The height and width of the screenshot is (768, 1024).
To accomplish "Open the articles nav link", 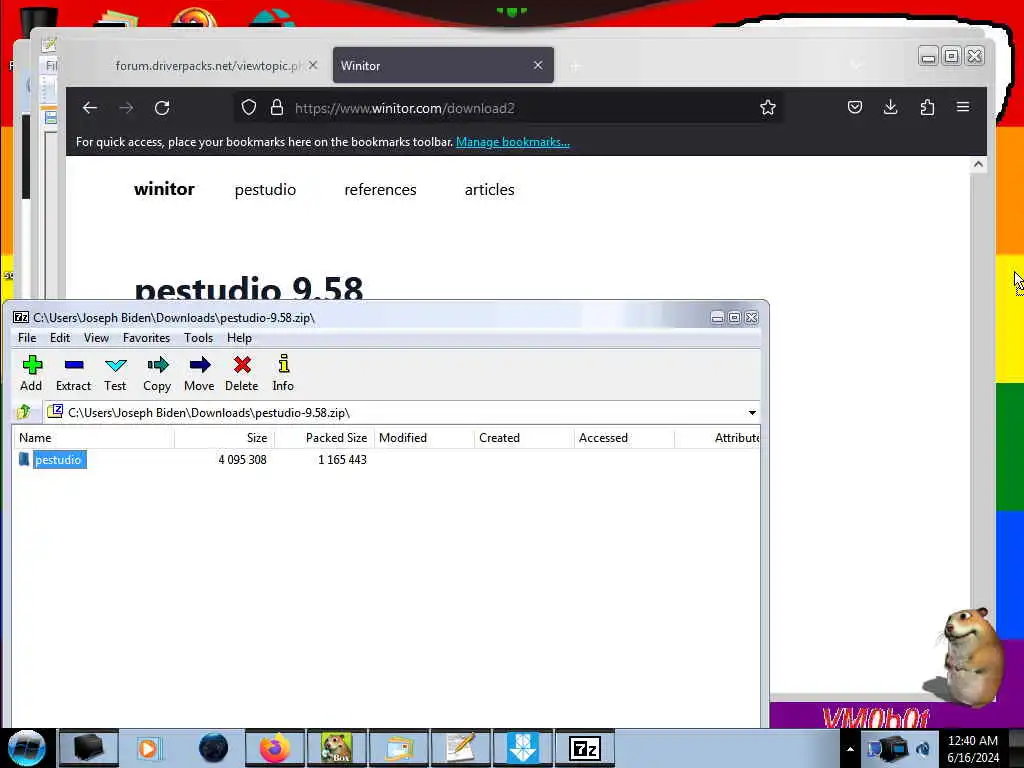I will tap(489, 189).
